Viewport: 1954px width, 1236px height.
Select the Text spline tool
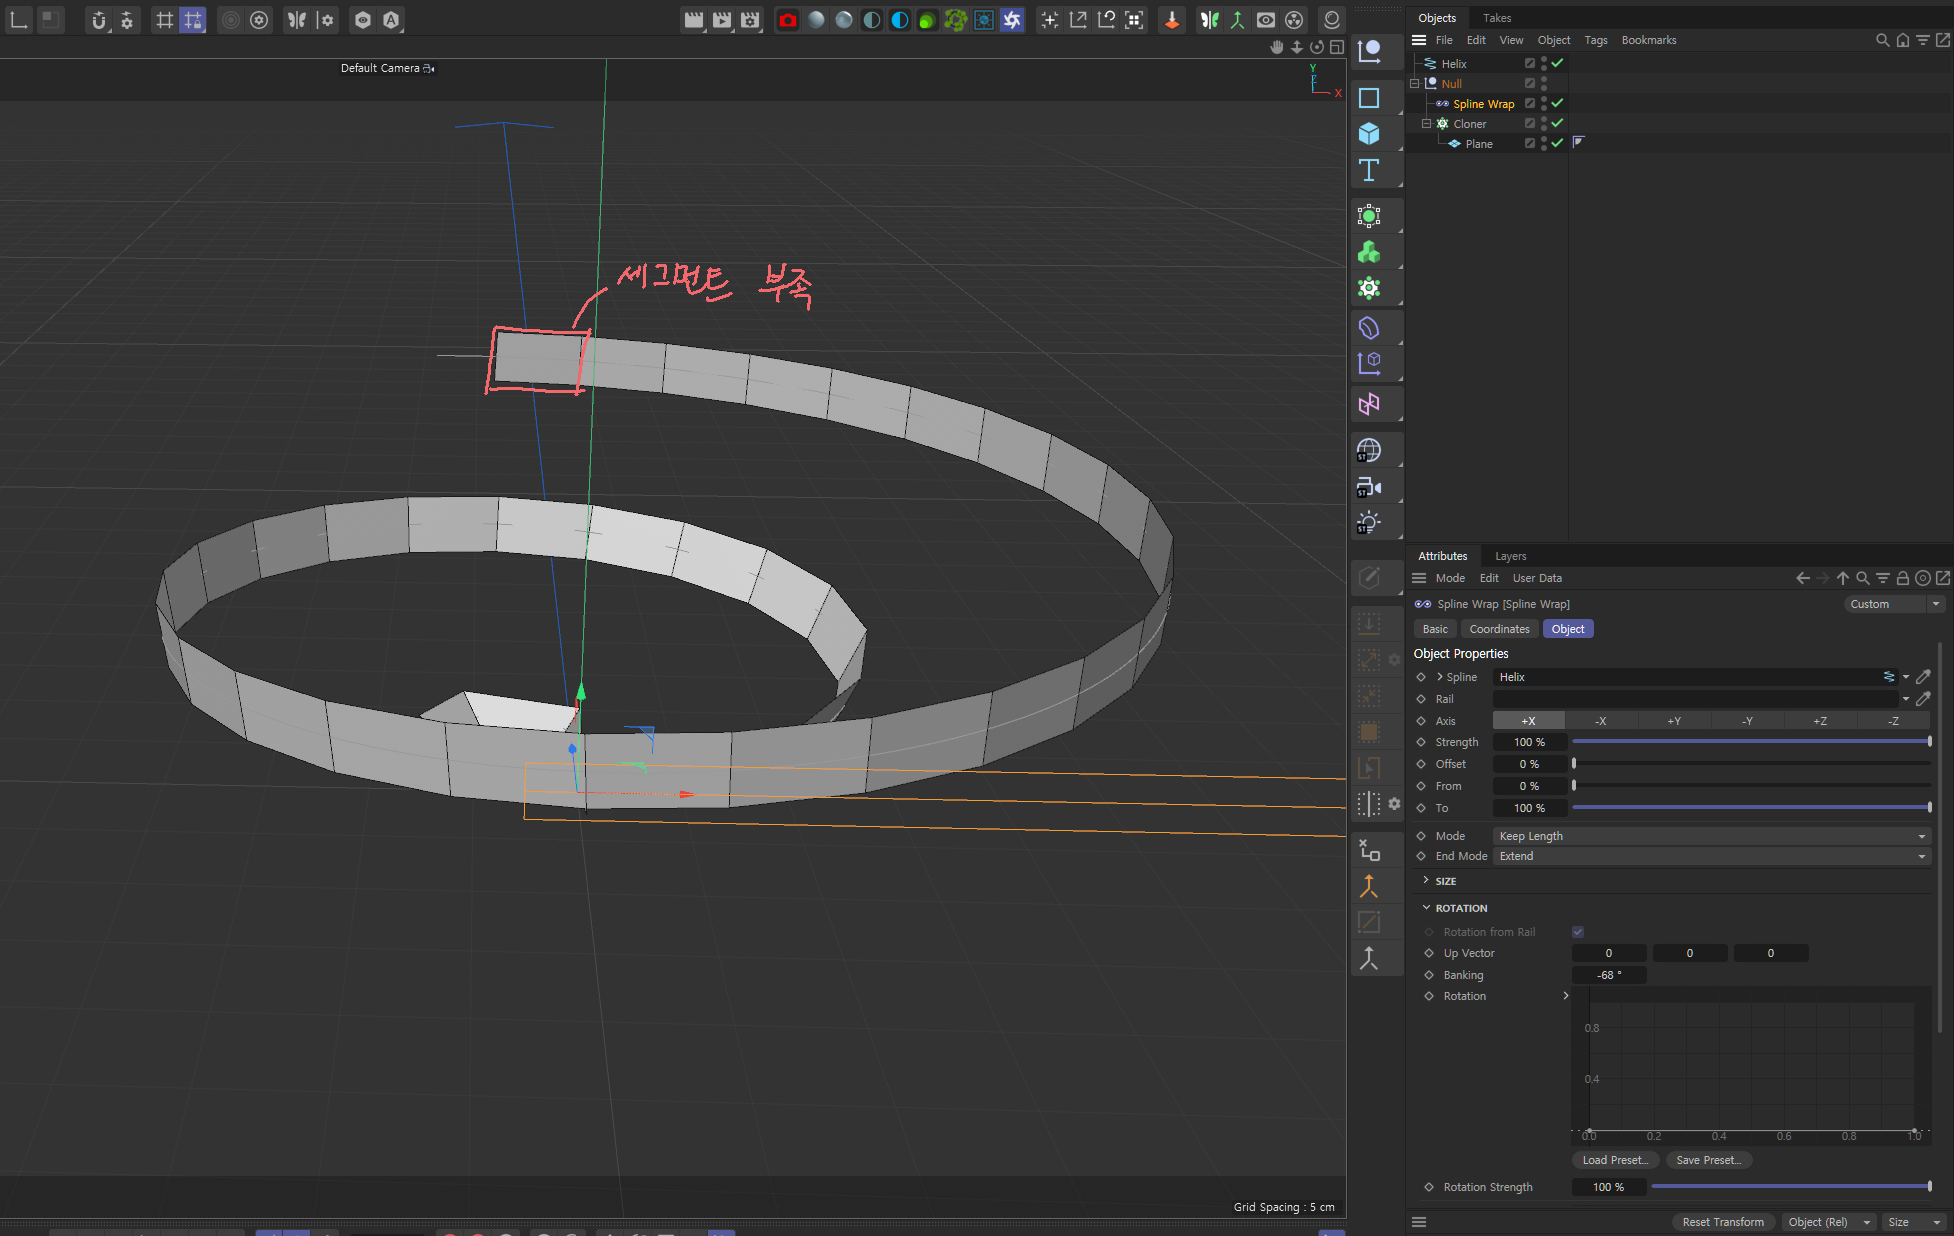pyautogui.click(x=1369, y=170)
